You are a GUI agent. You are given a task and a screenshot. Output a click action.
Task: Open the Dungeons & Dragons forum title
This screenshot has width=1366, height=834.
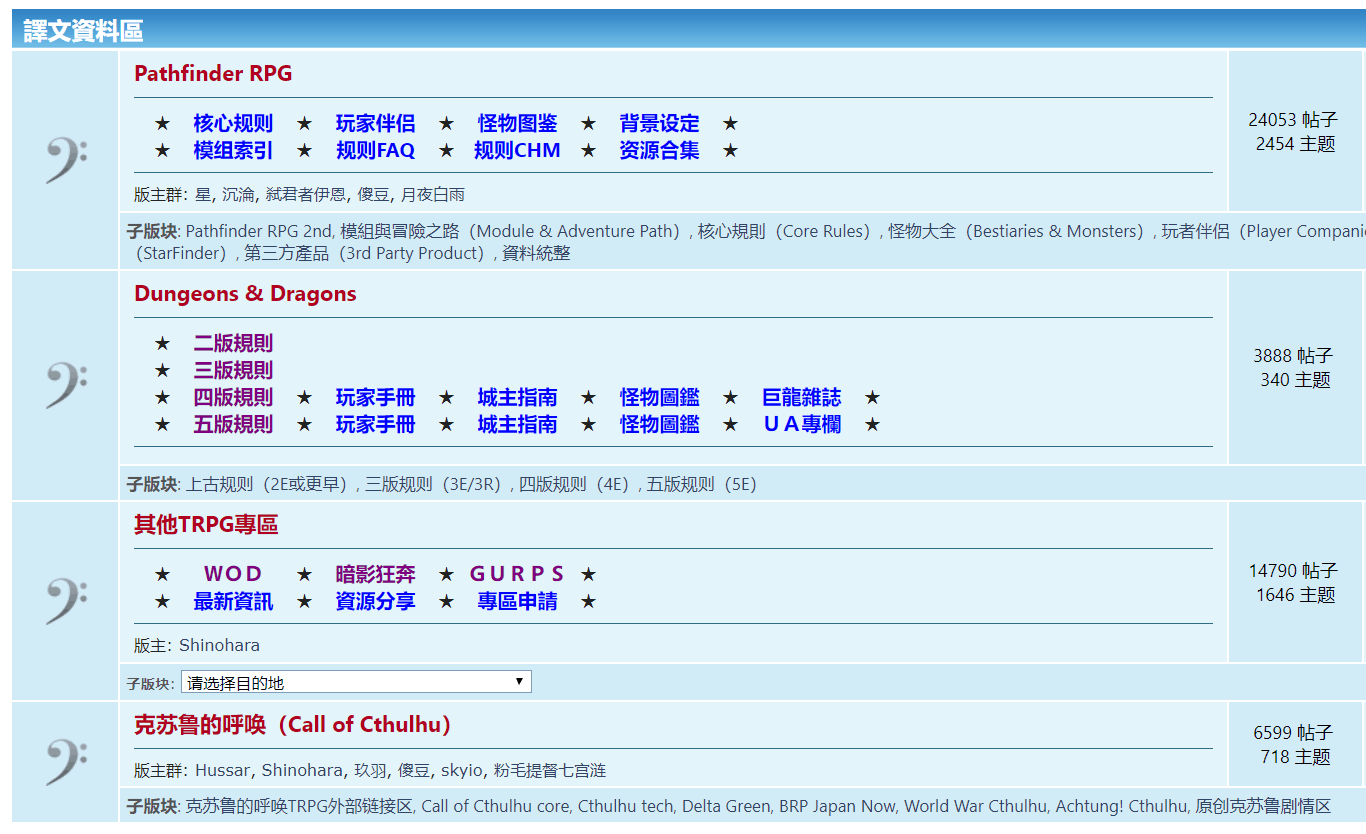245,294
